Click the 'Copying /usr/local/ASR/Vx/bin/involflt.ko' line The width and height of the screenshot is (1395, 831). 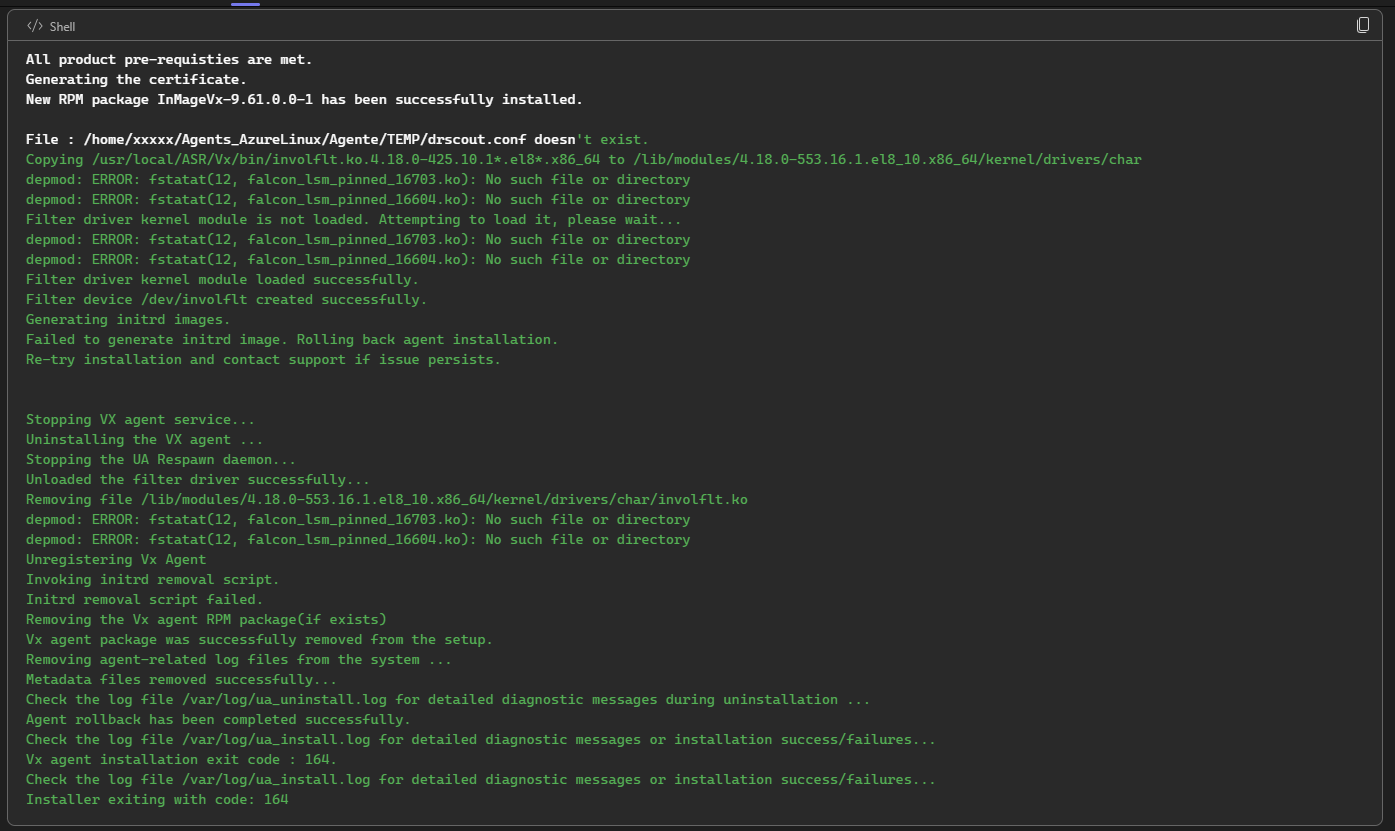tap(583, 160)
